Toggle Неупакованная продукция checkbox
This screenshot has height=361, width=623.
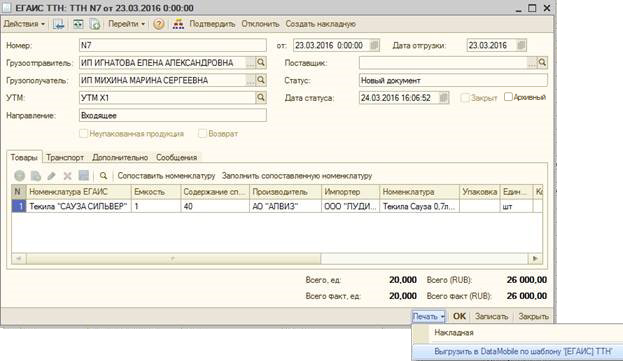[x=83, y=133]
